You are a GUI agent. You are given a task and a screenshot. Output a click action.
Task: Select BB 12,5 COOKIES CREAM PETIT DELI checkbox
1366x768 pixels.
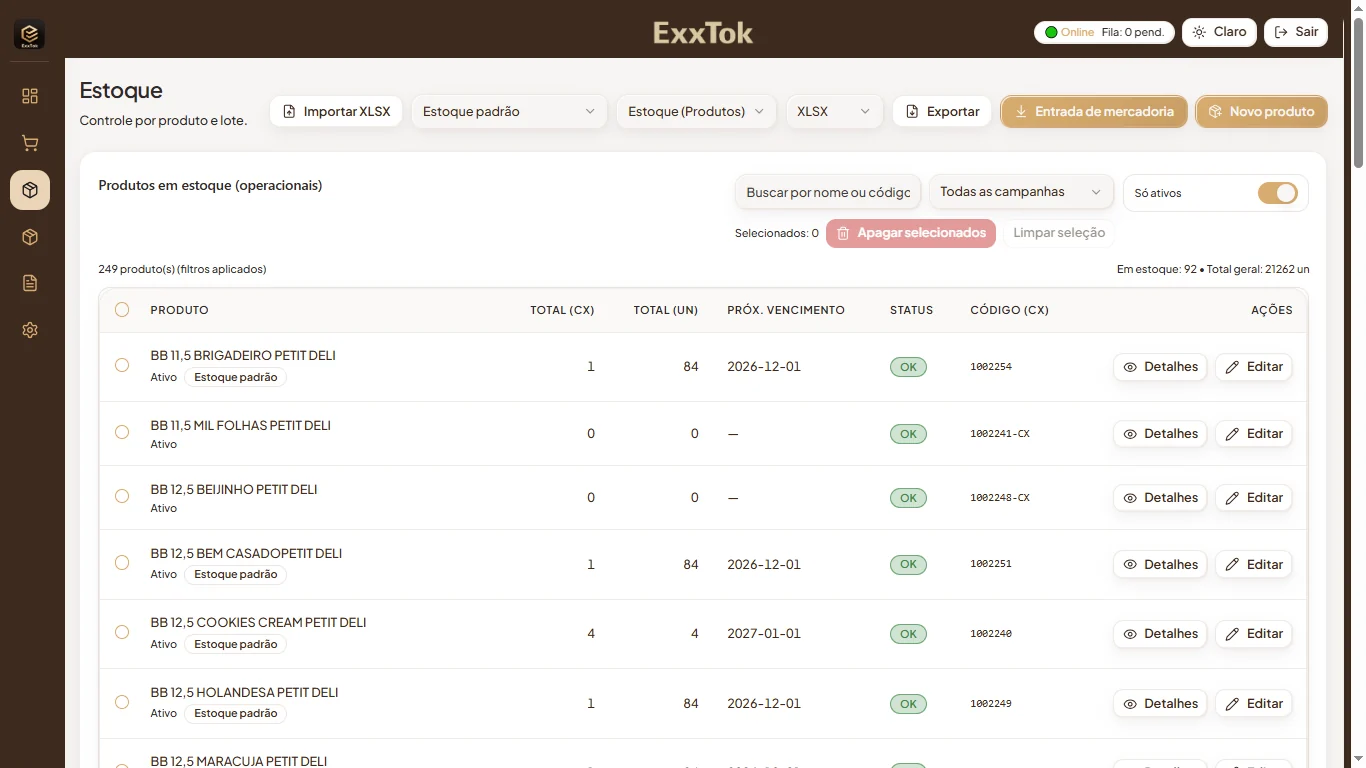pos(122,632)
